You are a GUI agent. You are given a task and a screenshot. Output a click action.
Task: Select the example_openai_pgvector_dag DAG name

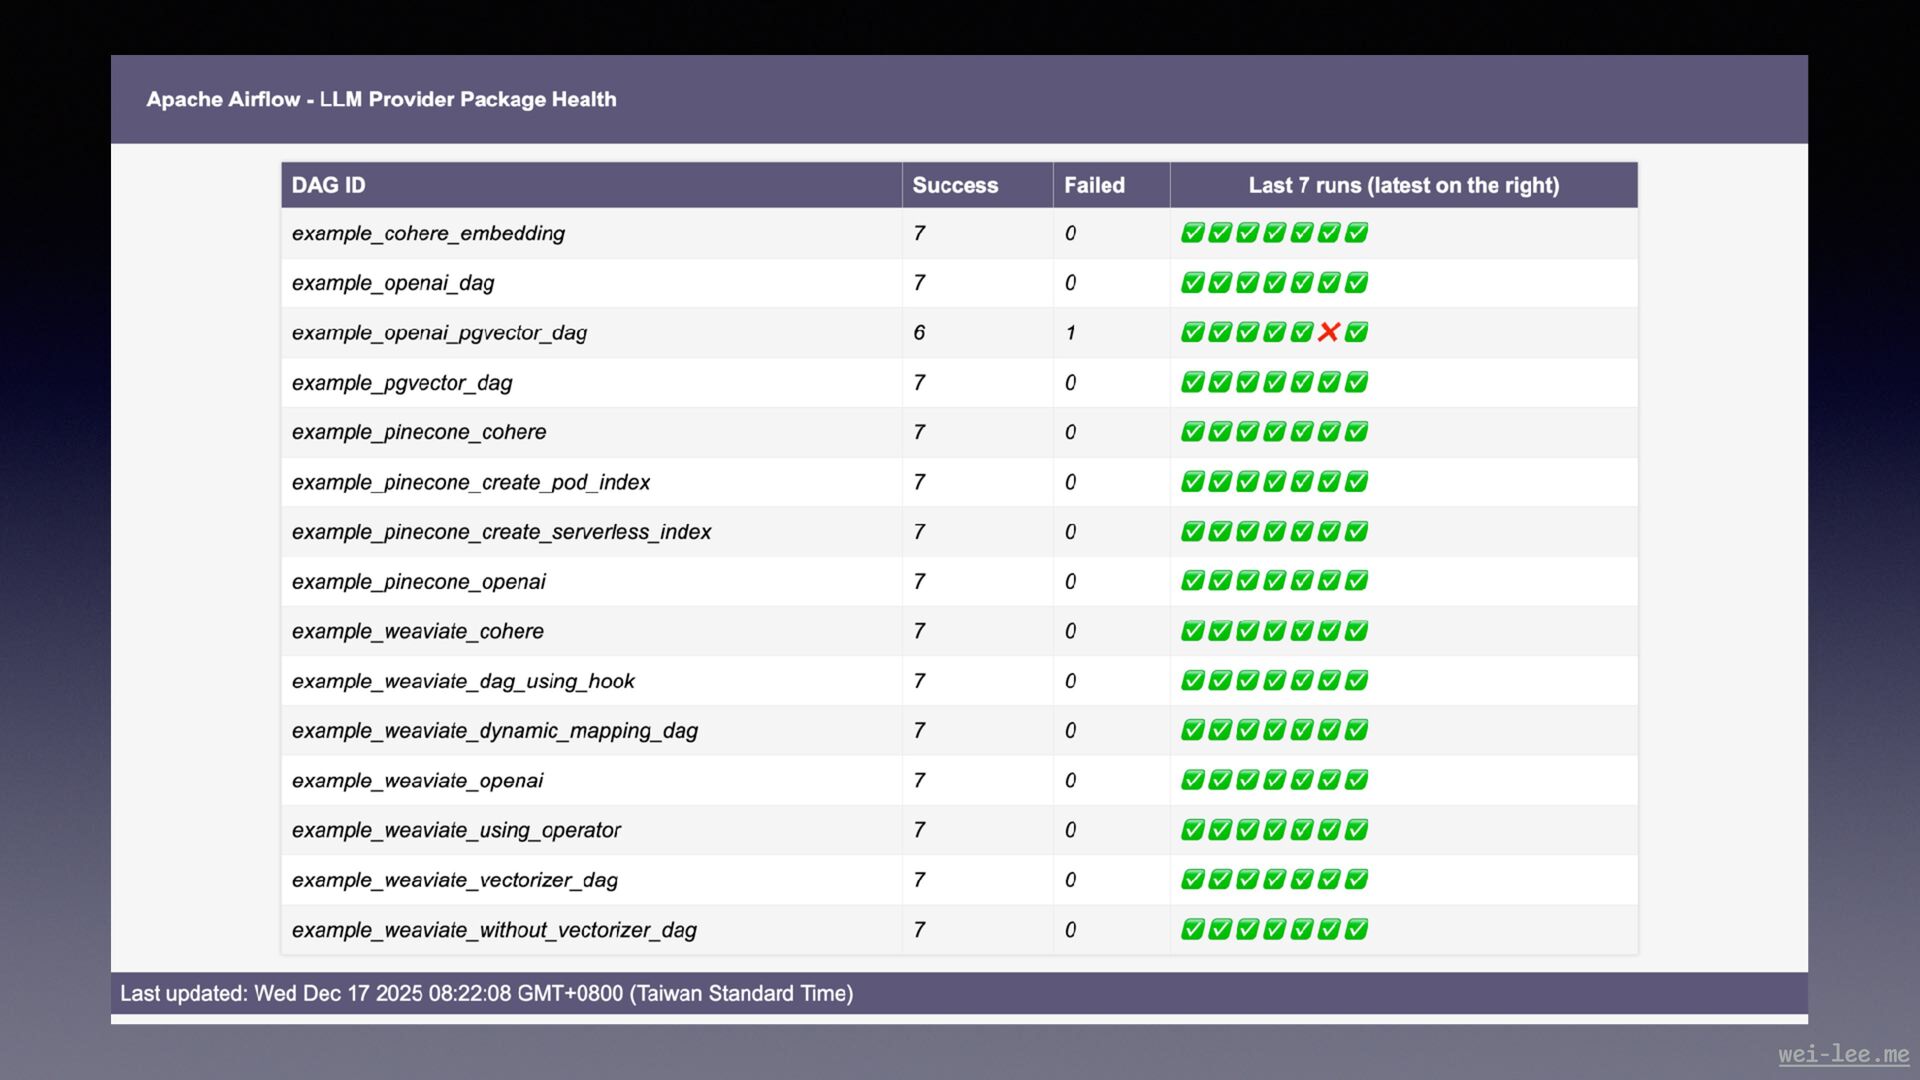tap(439, 333)
